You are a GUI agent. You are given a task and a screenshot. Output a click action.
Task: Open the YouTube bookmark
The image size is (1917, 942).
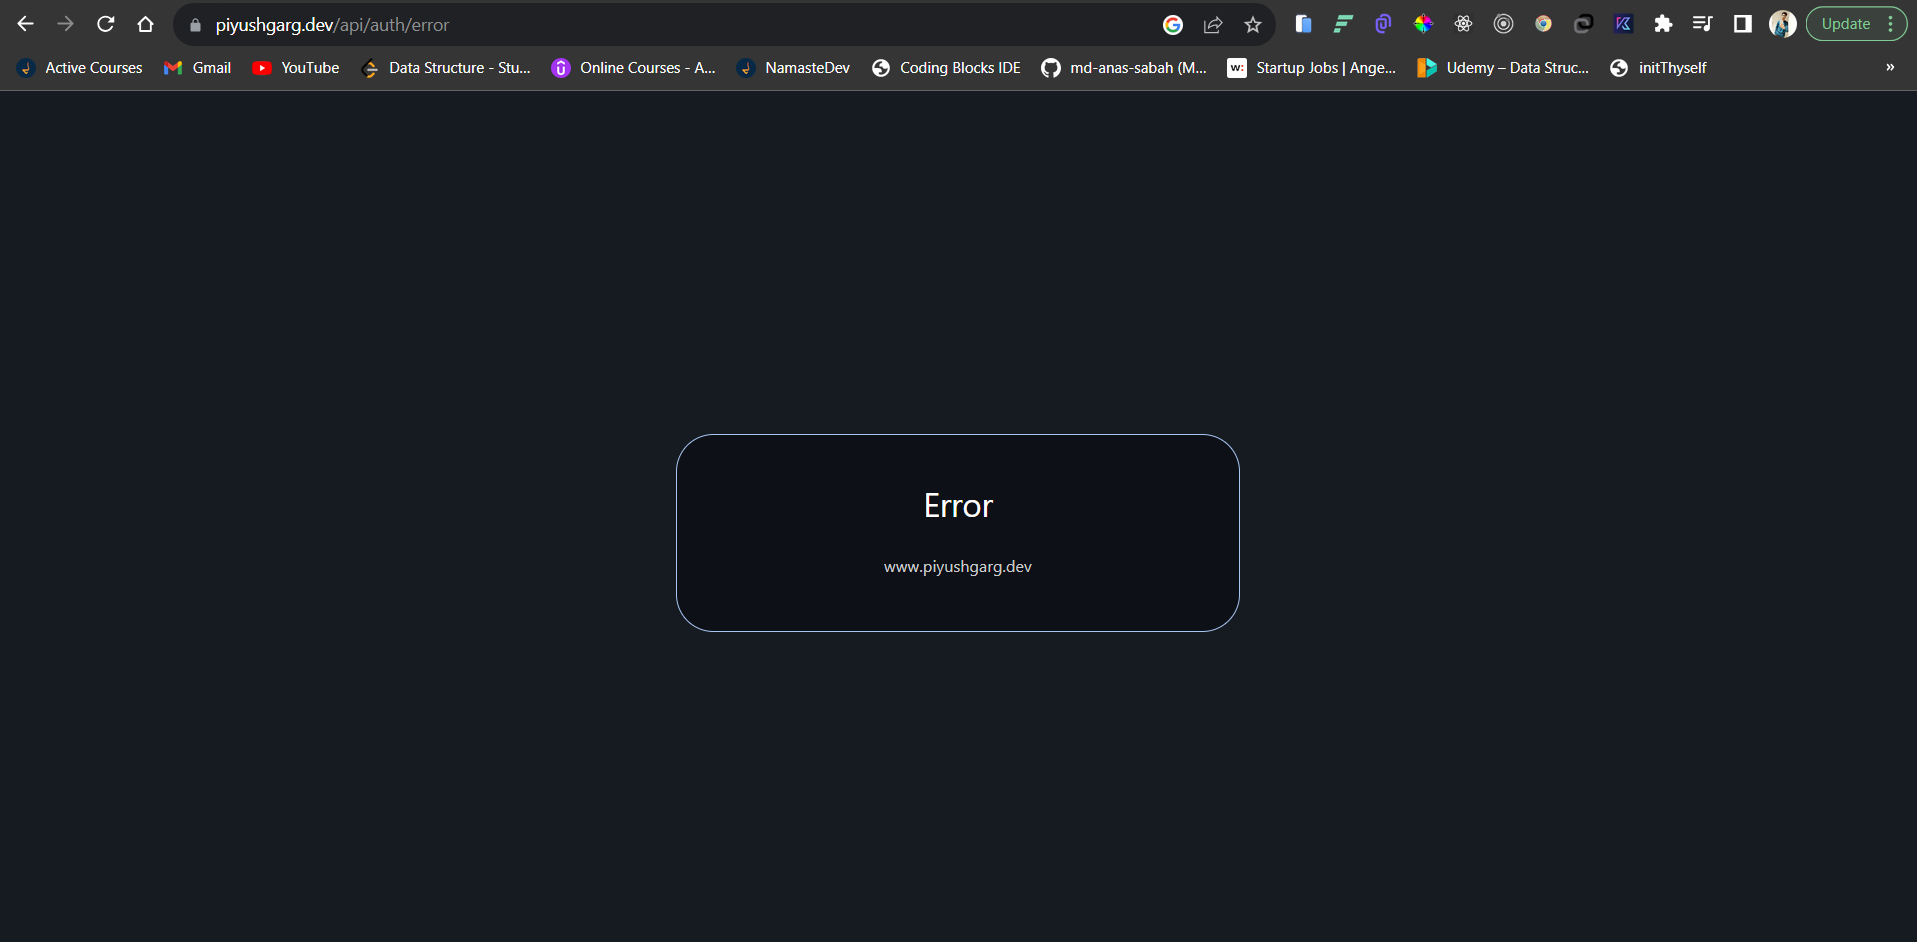[x=296, y=68]
